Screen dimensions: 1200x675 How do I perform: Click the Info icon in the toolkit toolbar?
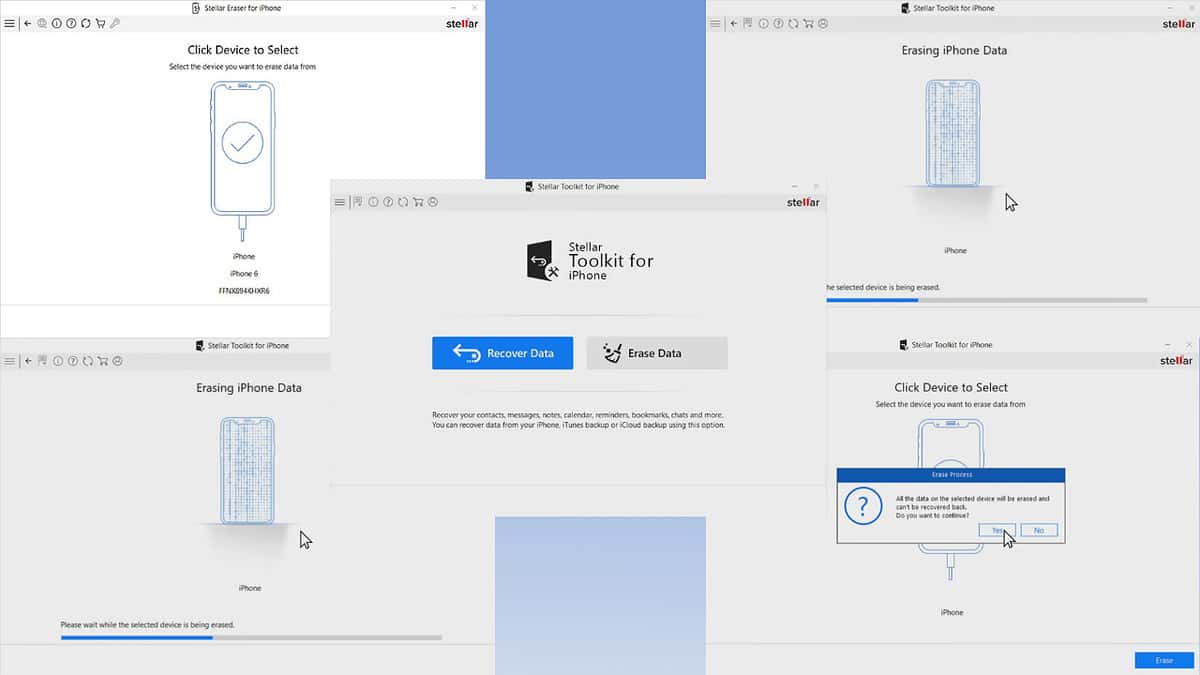372,202
